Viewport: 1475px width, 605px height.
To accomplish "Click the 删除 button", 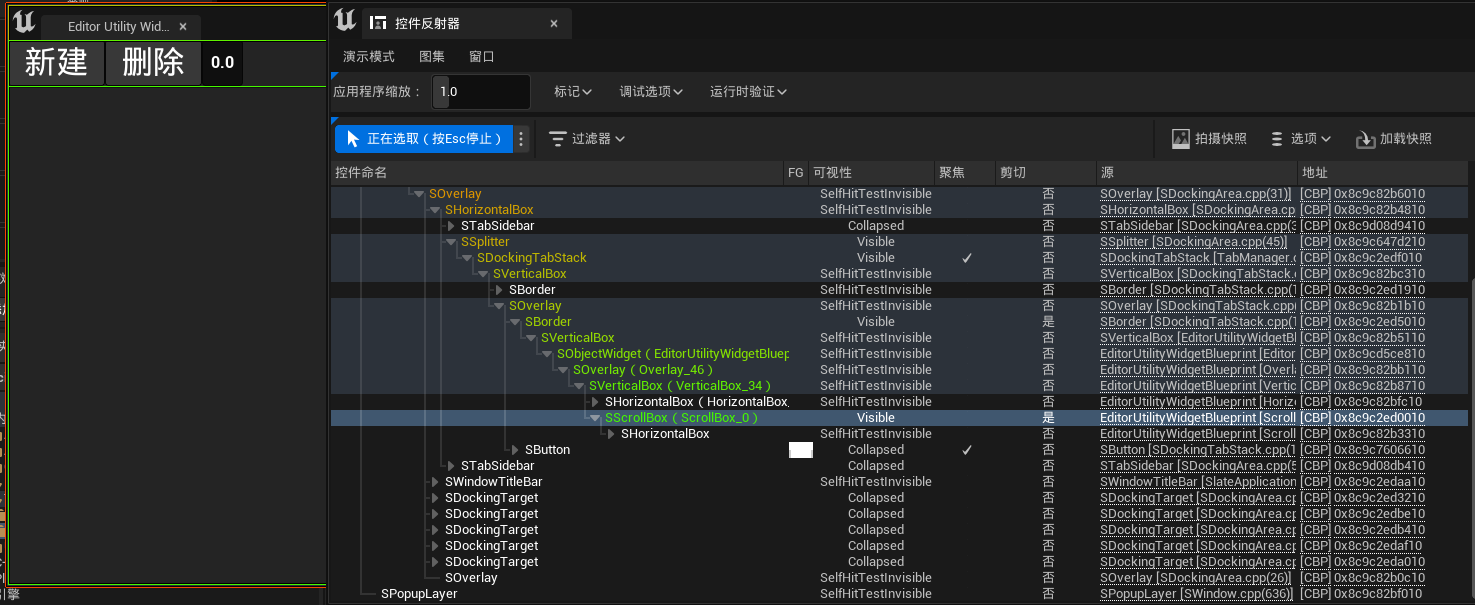I will click(x=153, y=63).
